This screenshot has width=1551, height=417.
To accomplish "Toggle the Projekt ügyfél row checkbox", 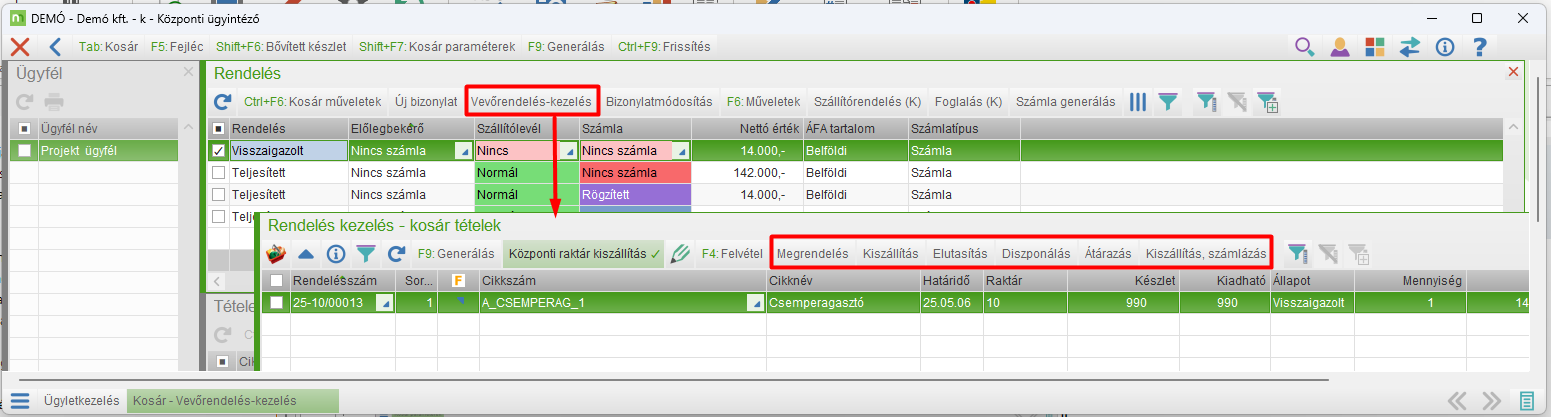I will click(x=25, y=151).
